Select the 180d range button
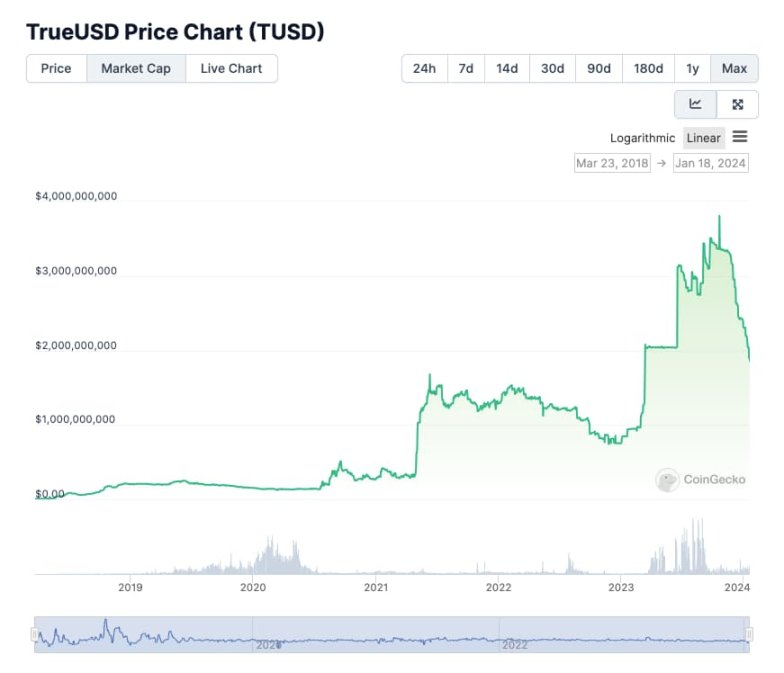 pos(648,68)
